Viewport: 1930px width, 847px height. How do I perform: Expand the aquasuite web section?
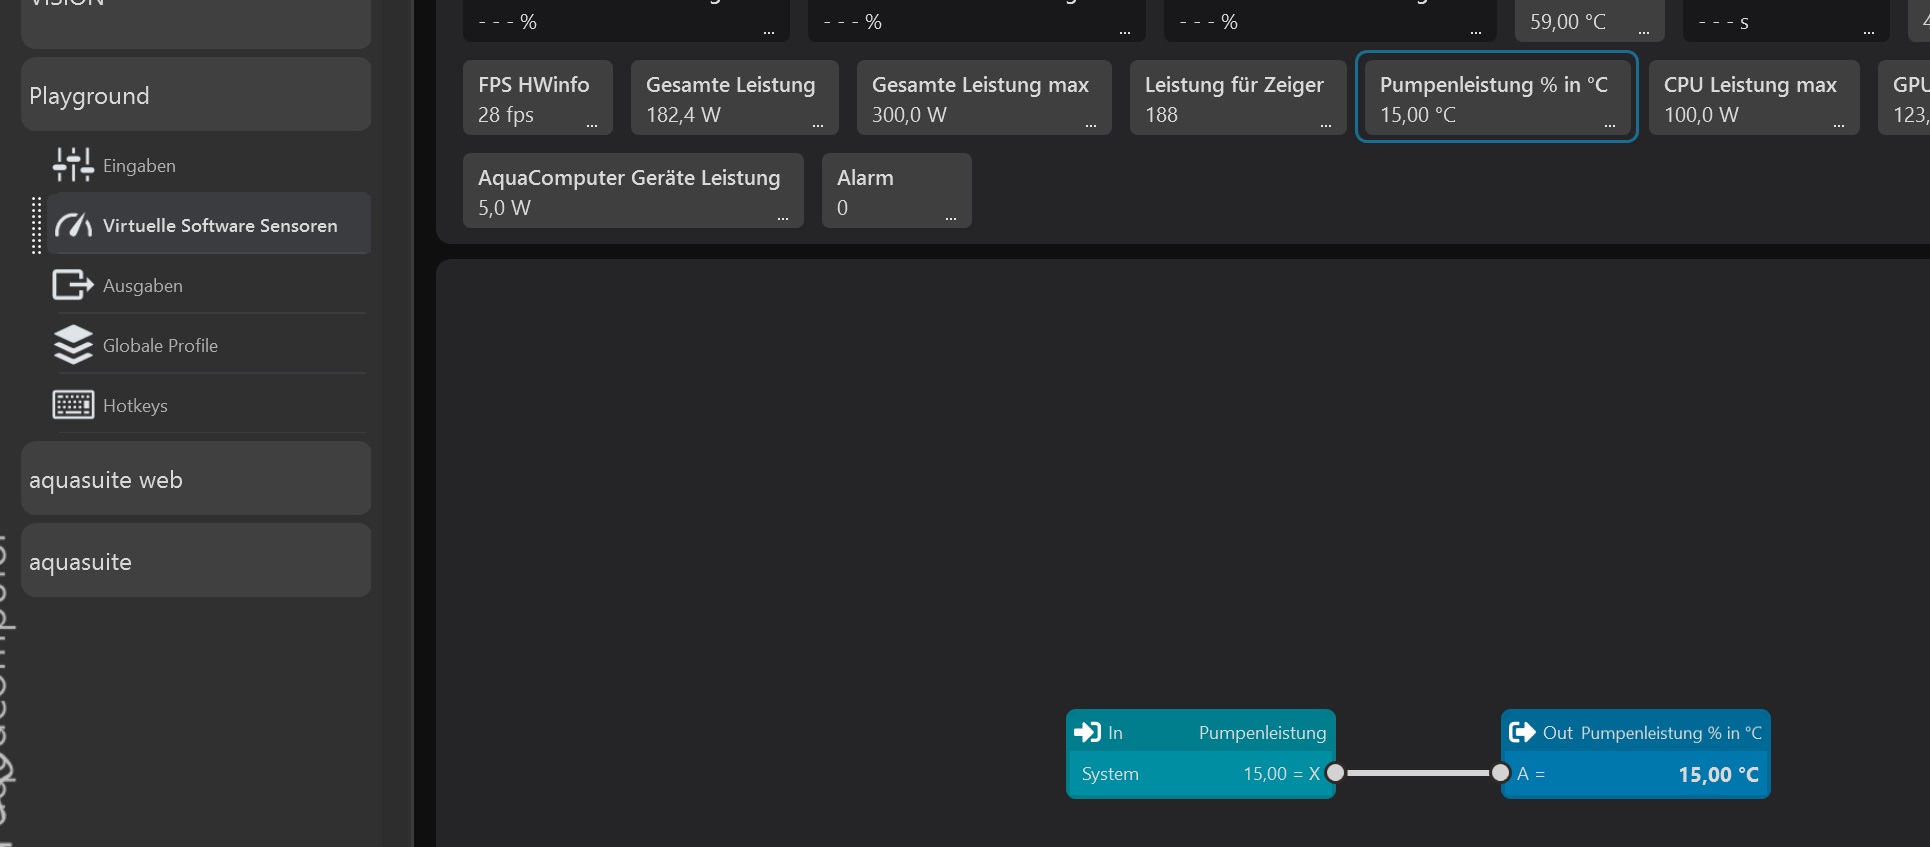(x=196, y=480)
